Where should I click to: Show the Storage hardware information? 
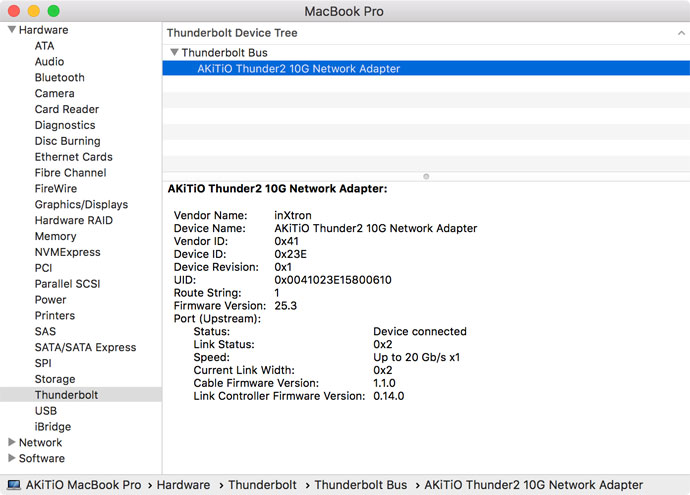click(55, 379)
